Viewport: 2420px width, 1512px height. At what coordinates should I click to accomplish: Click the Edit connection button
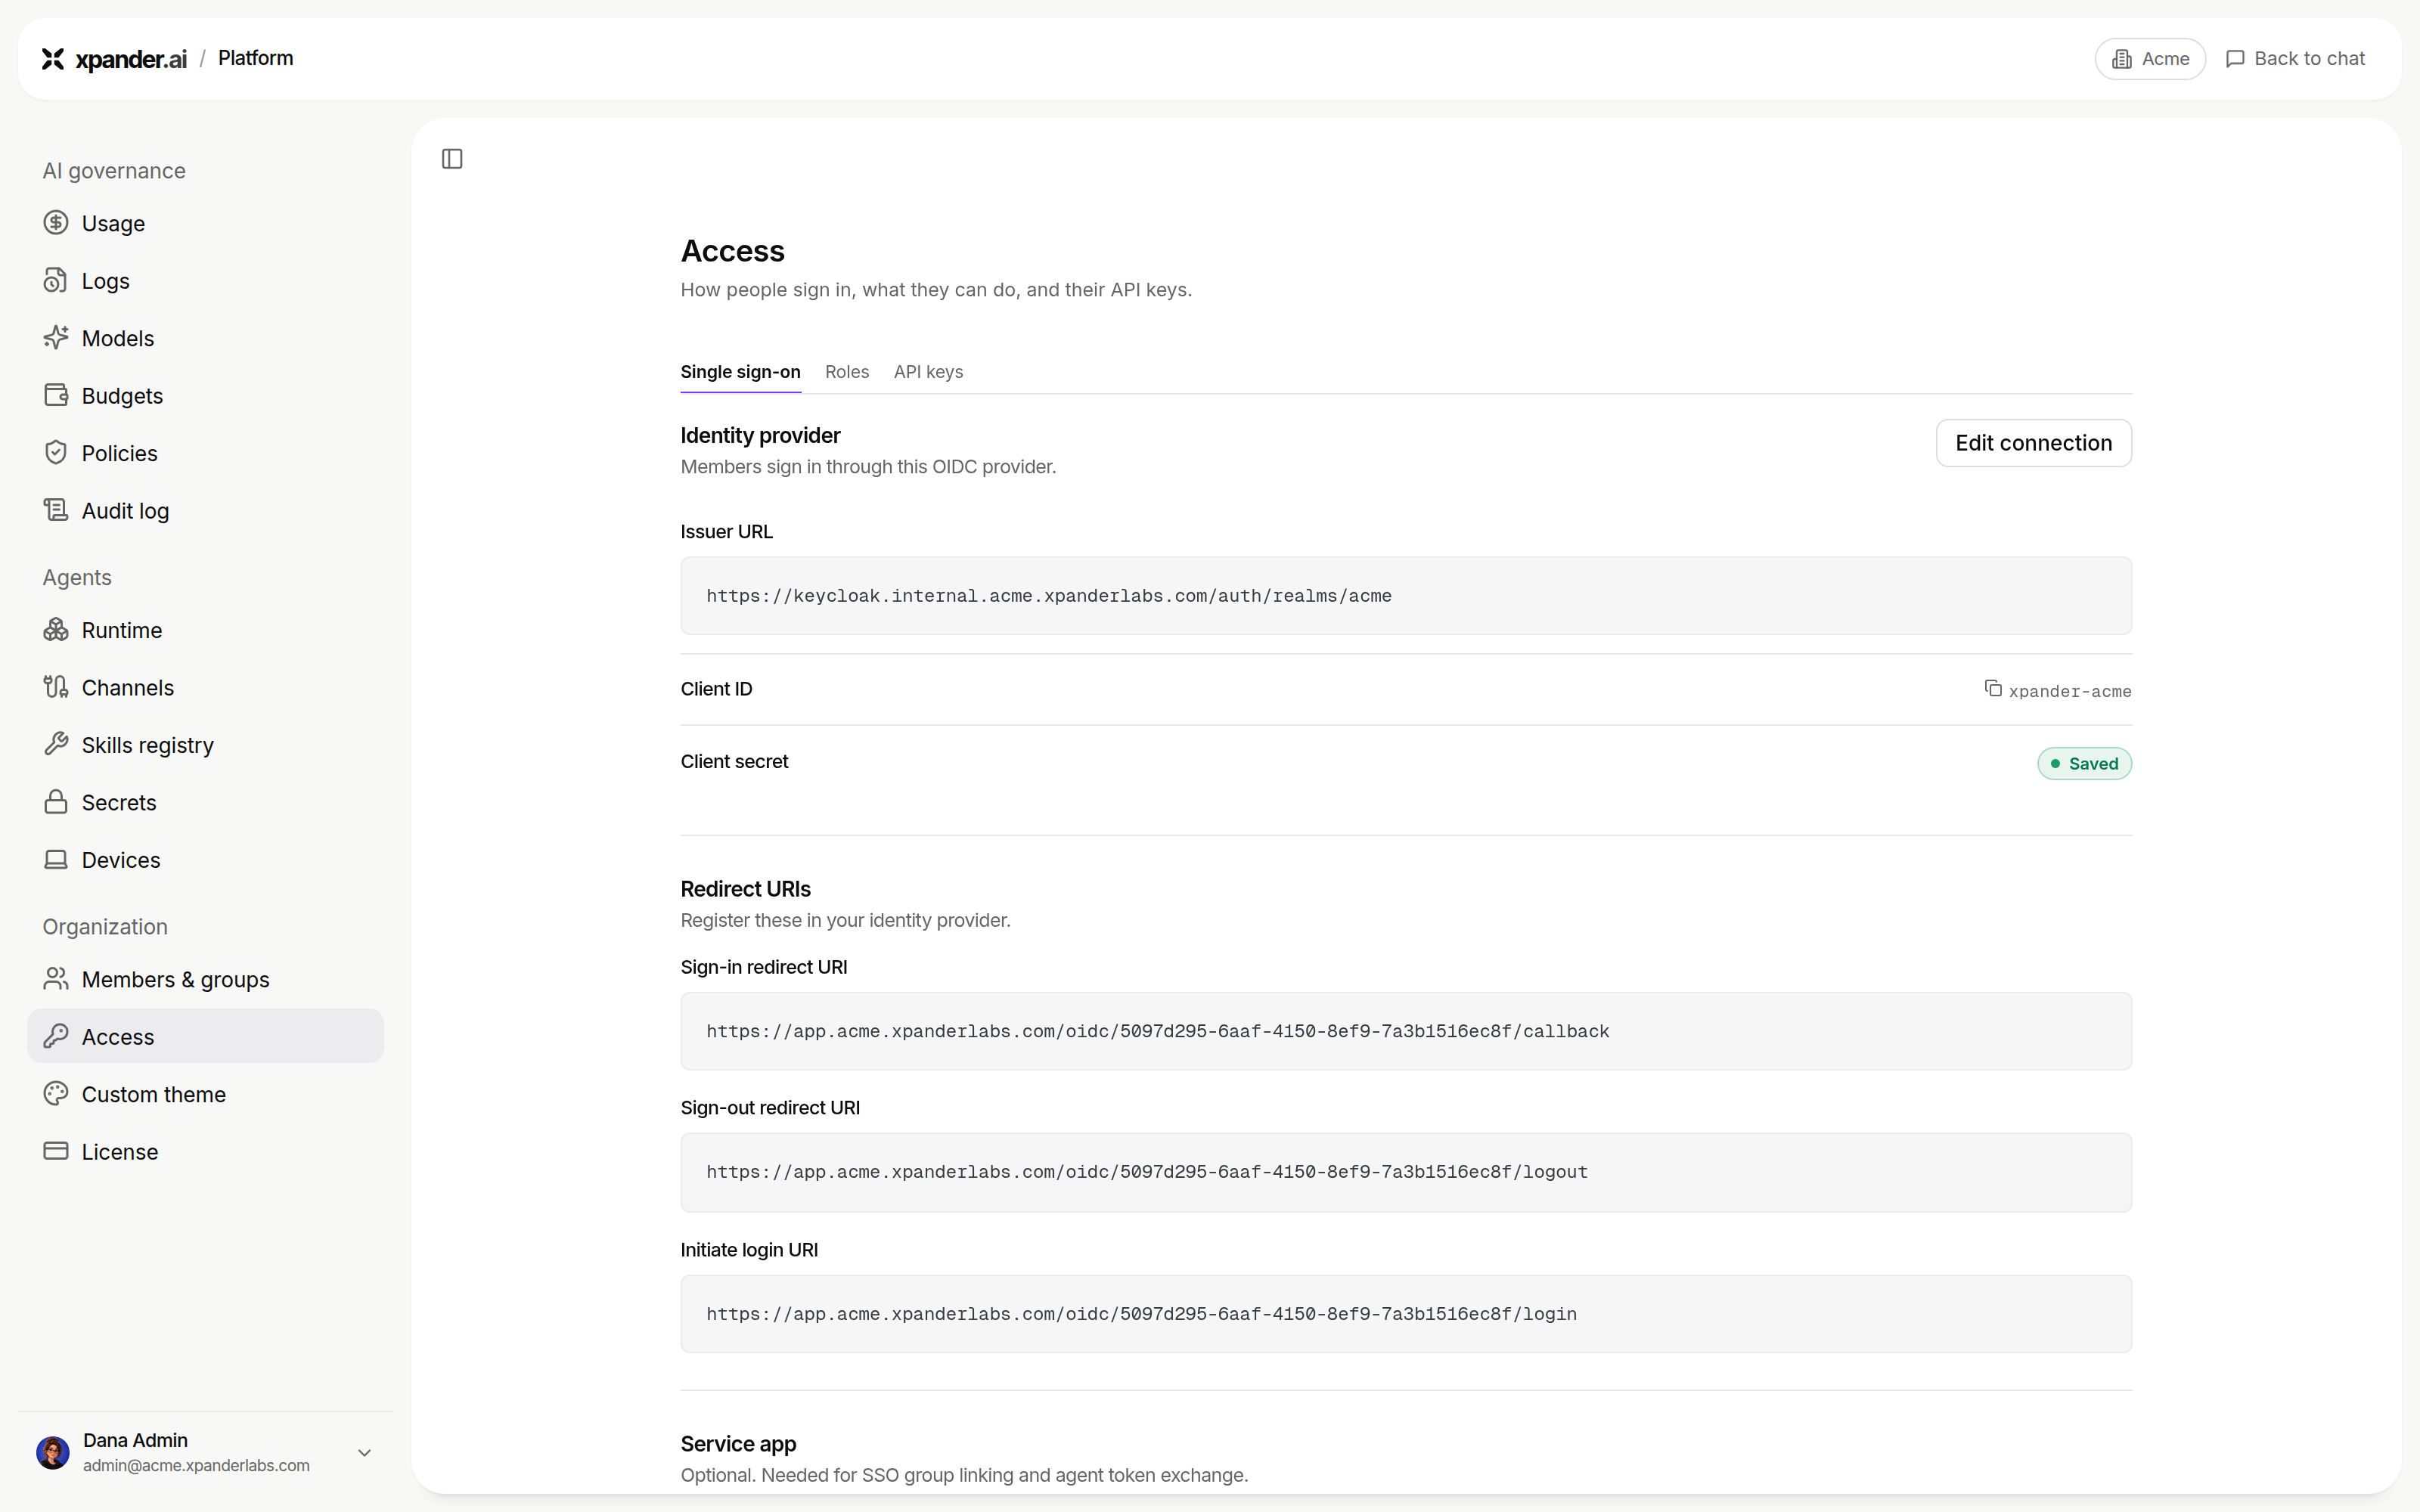(2033, 443)
